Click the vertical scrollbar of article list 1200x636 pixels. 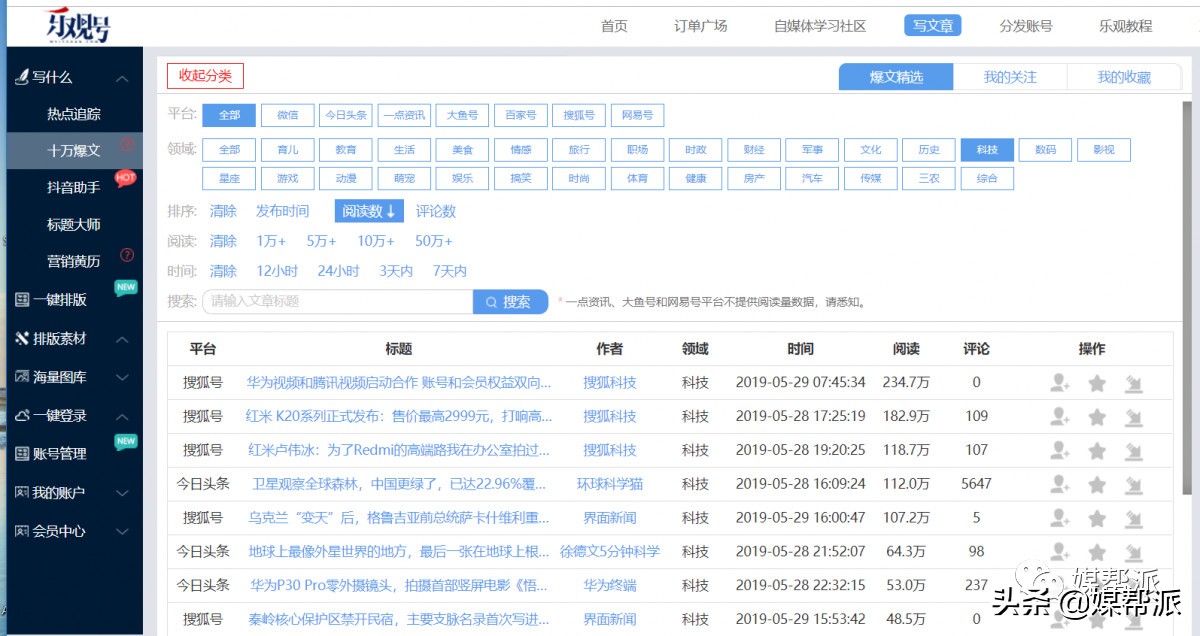pyautogui.click(x=1187, y=300)
